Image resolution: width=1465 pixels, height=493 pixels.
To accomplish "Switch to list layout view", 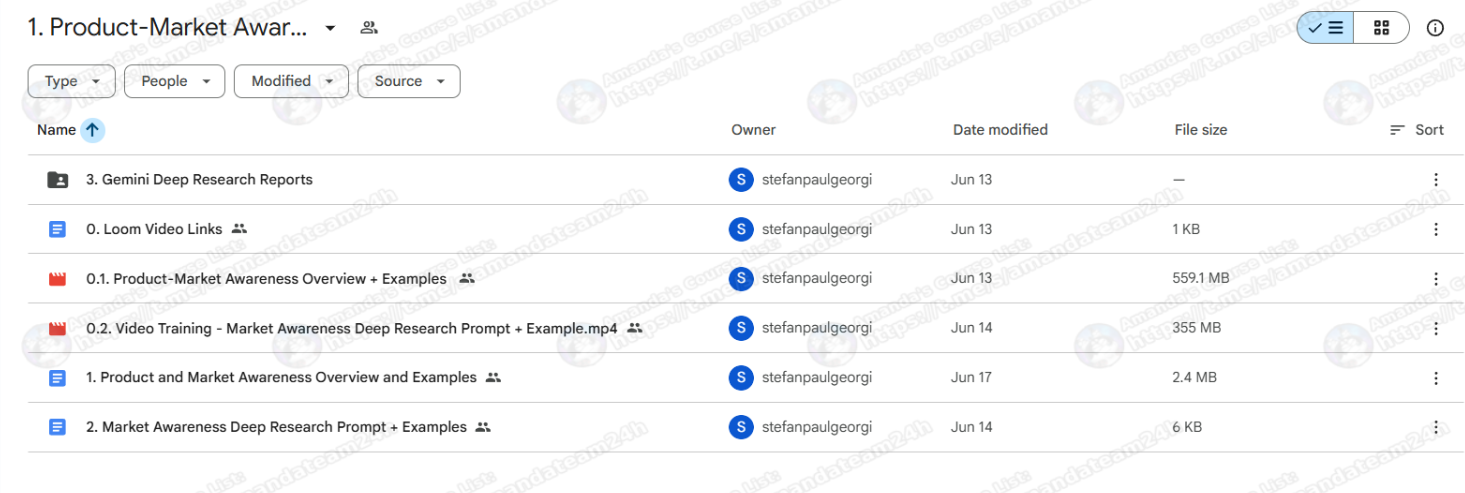I will [1325, 28].
